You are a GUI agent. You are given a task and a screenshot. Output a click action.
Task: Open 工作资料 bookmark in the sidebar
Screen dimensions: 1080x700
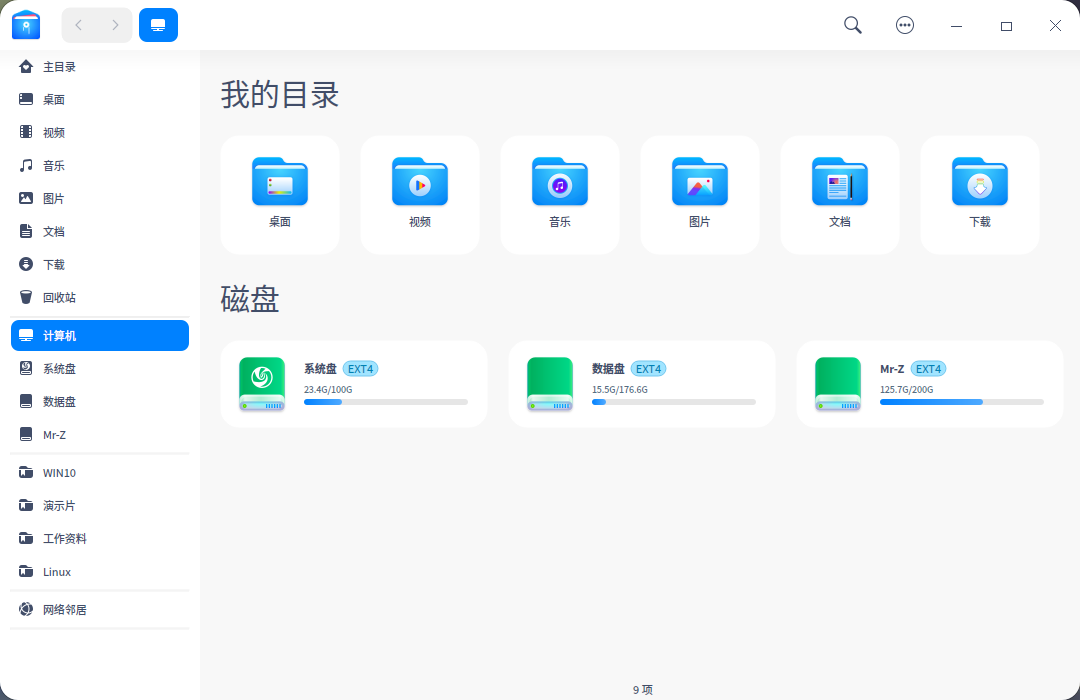[x=100, y=539]
